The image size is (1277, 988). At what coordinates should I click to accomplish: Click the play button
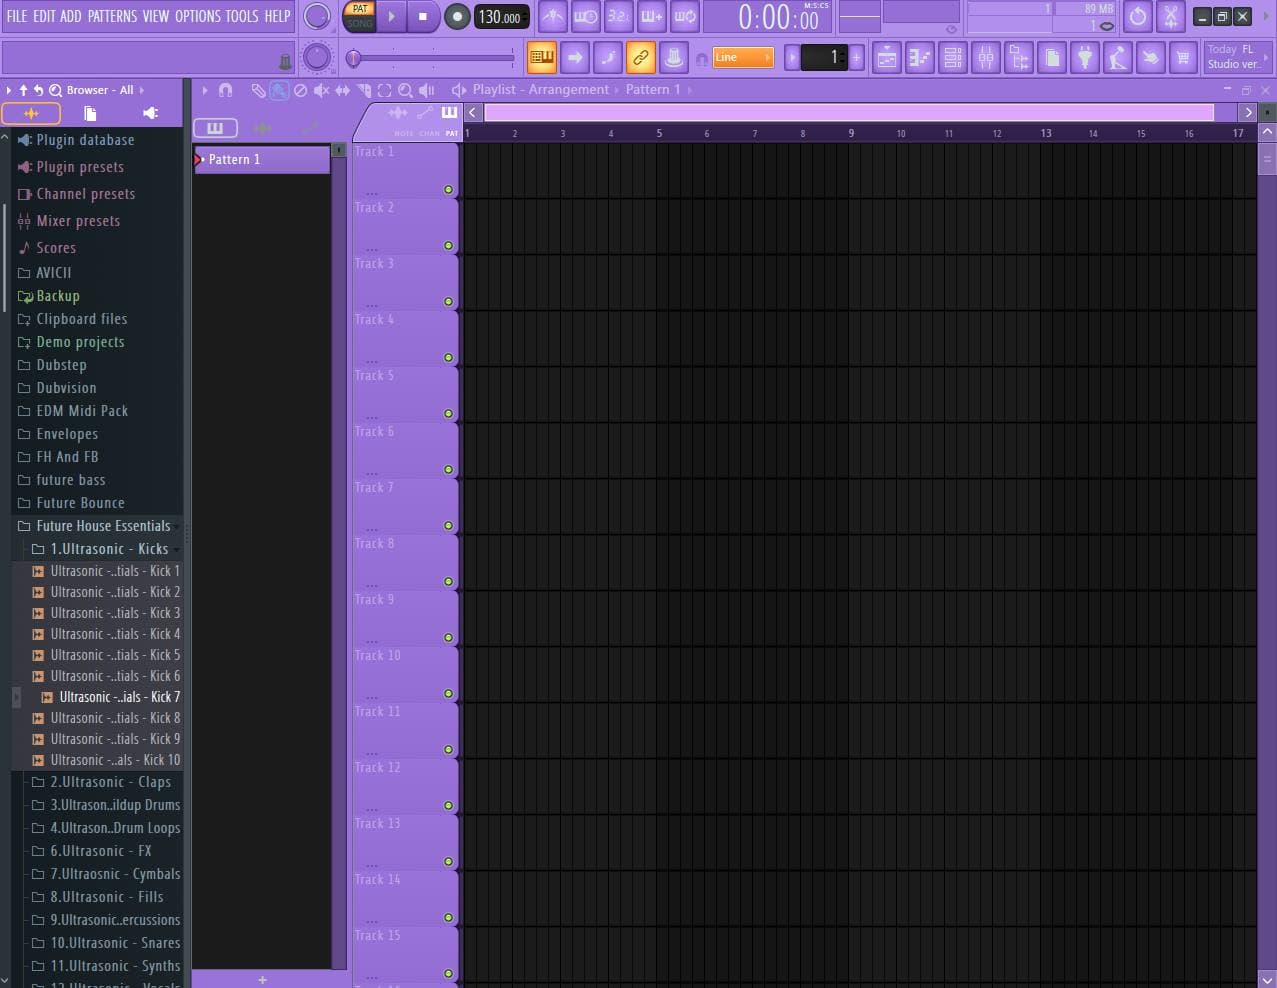click(x=392, y=16)
